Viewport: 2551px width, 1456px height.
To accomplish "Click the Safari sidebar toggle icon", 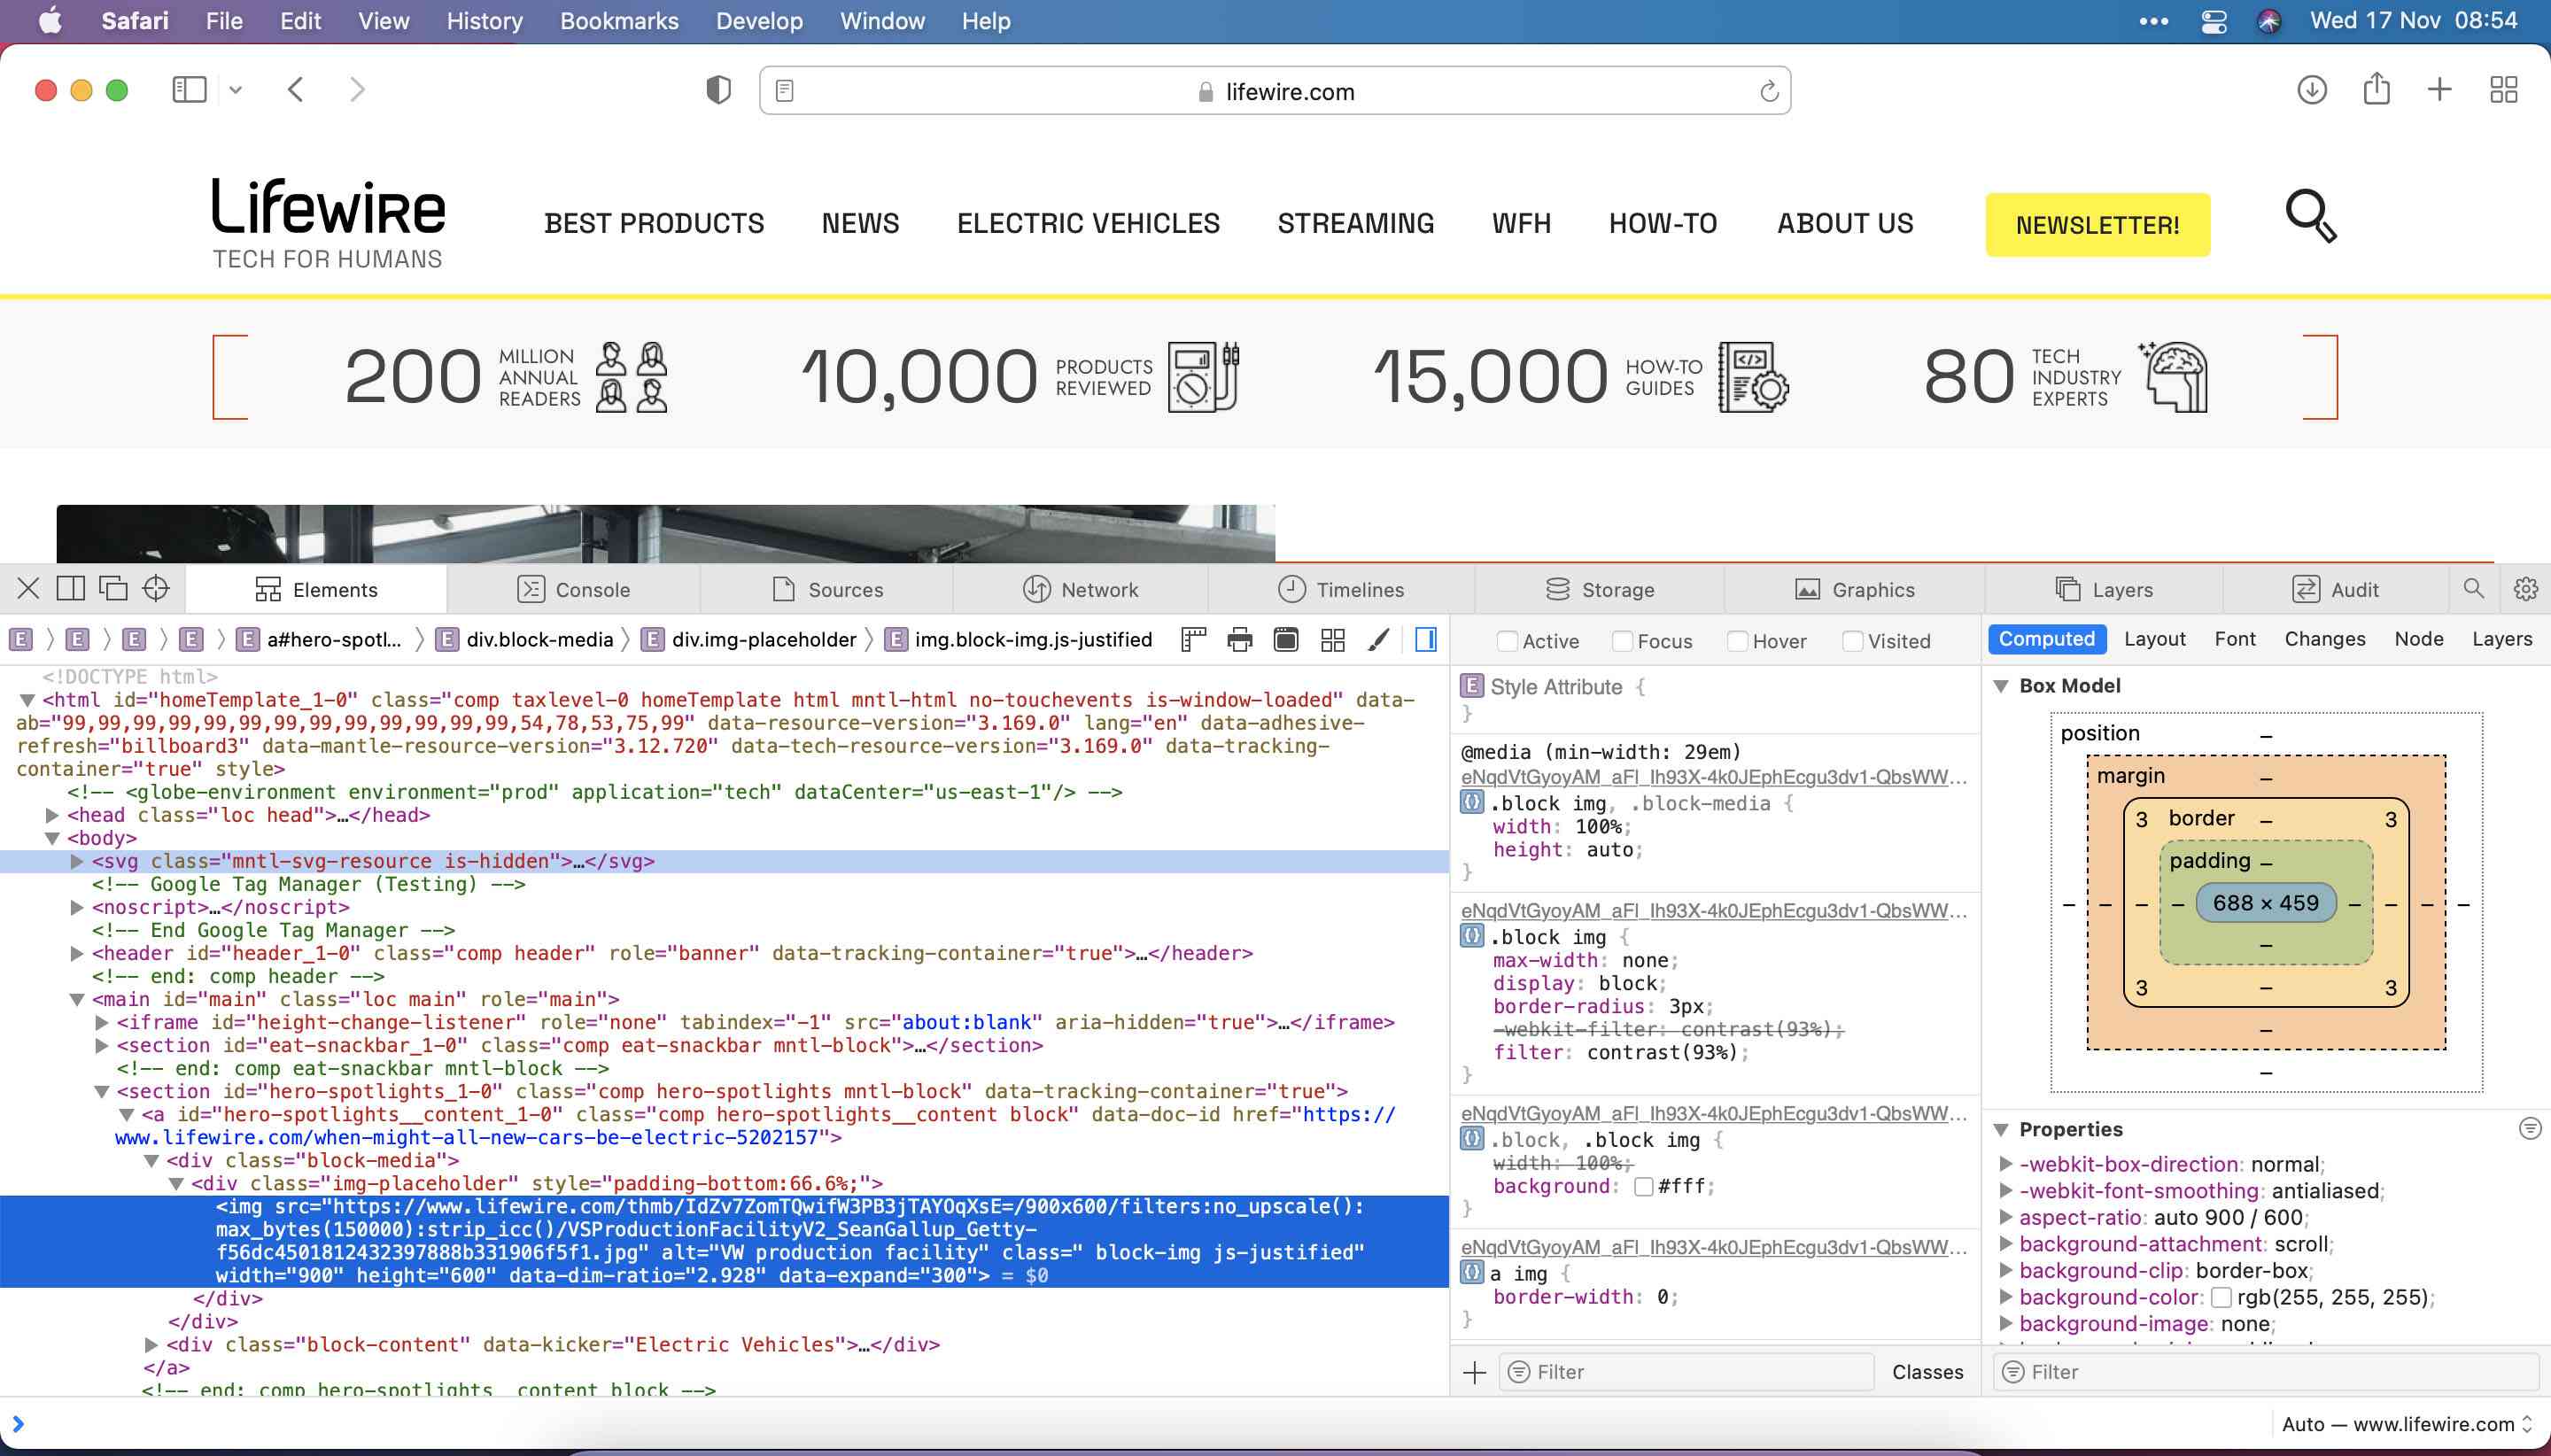I will (x=189, y=90).
